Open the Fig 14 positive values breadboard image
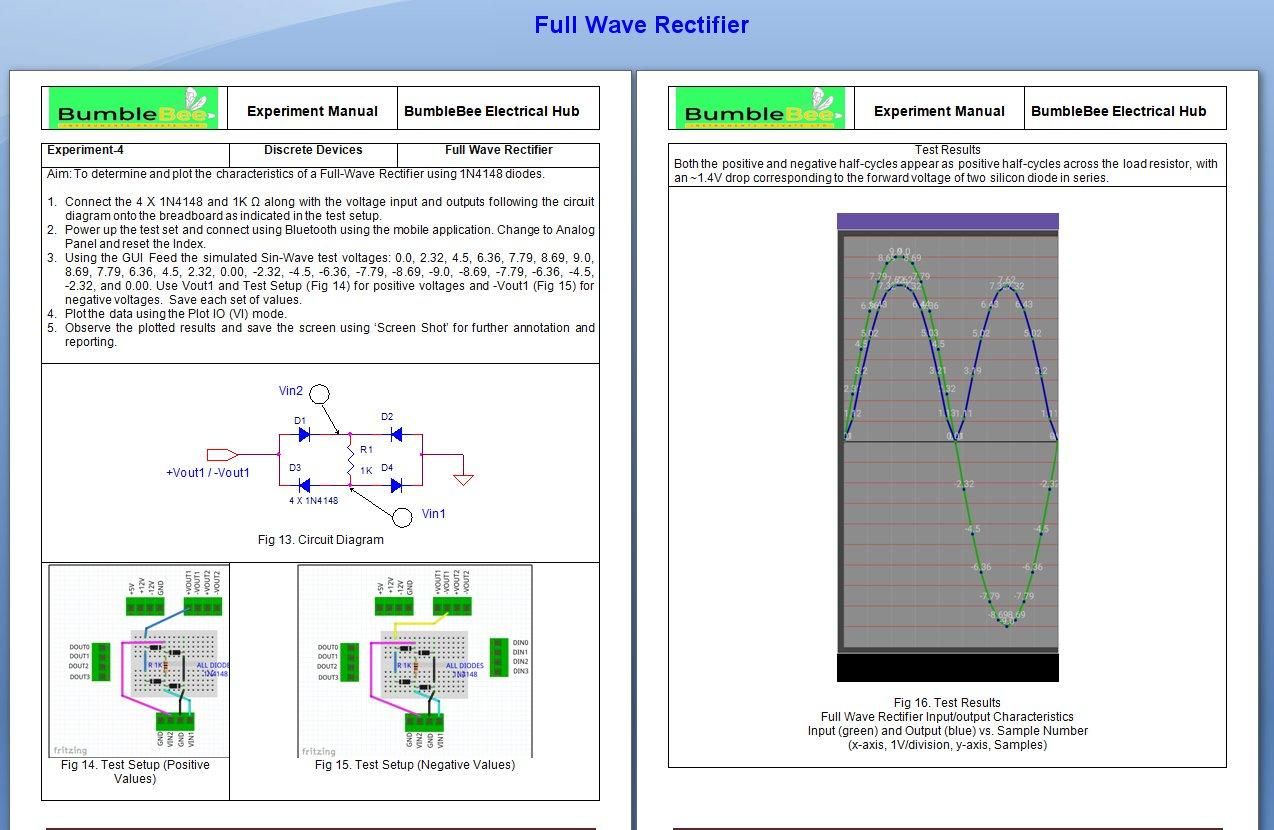Viewport: 1274px width, 830px height. click(x=139, y=661)
